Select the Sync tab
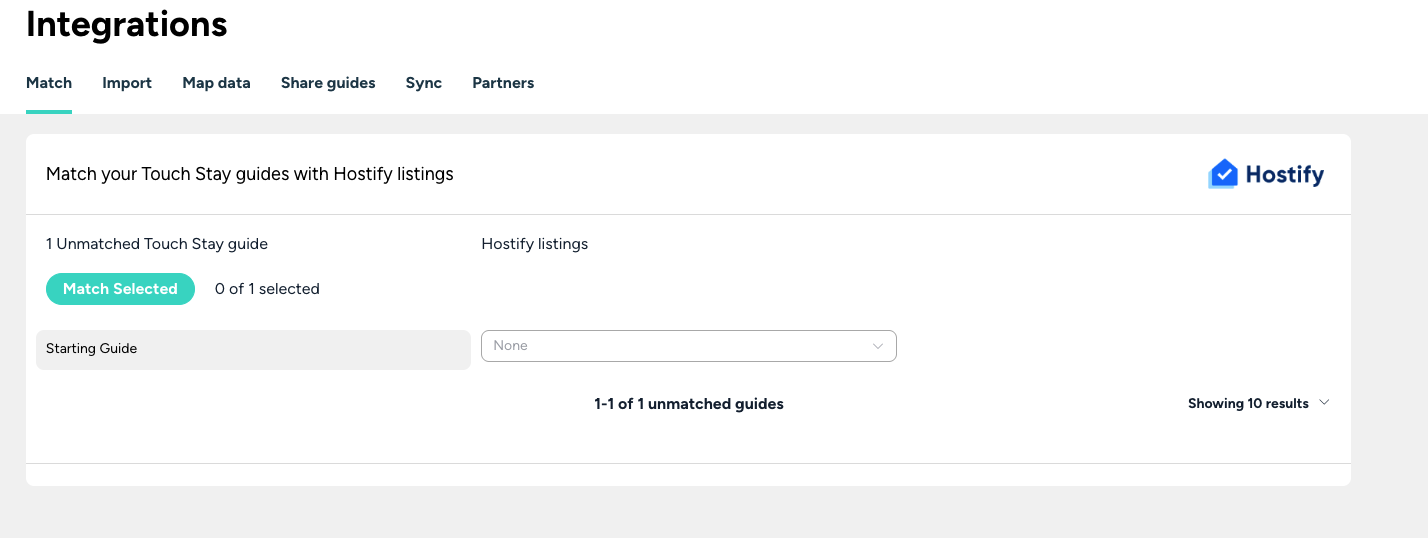Screen dimensions: 1428x538 pos(424,83)
